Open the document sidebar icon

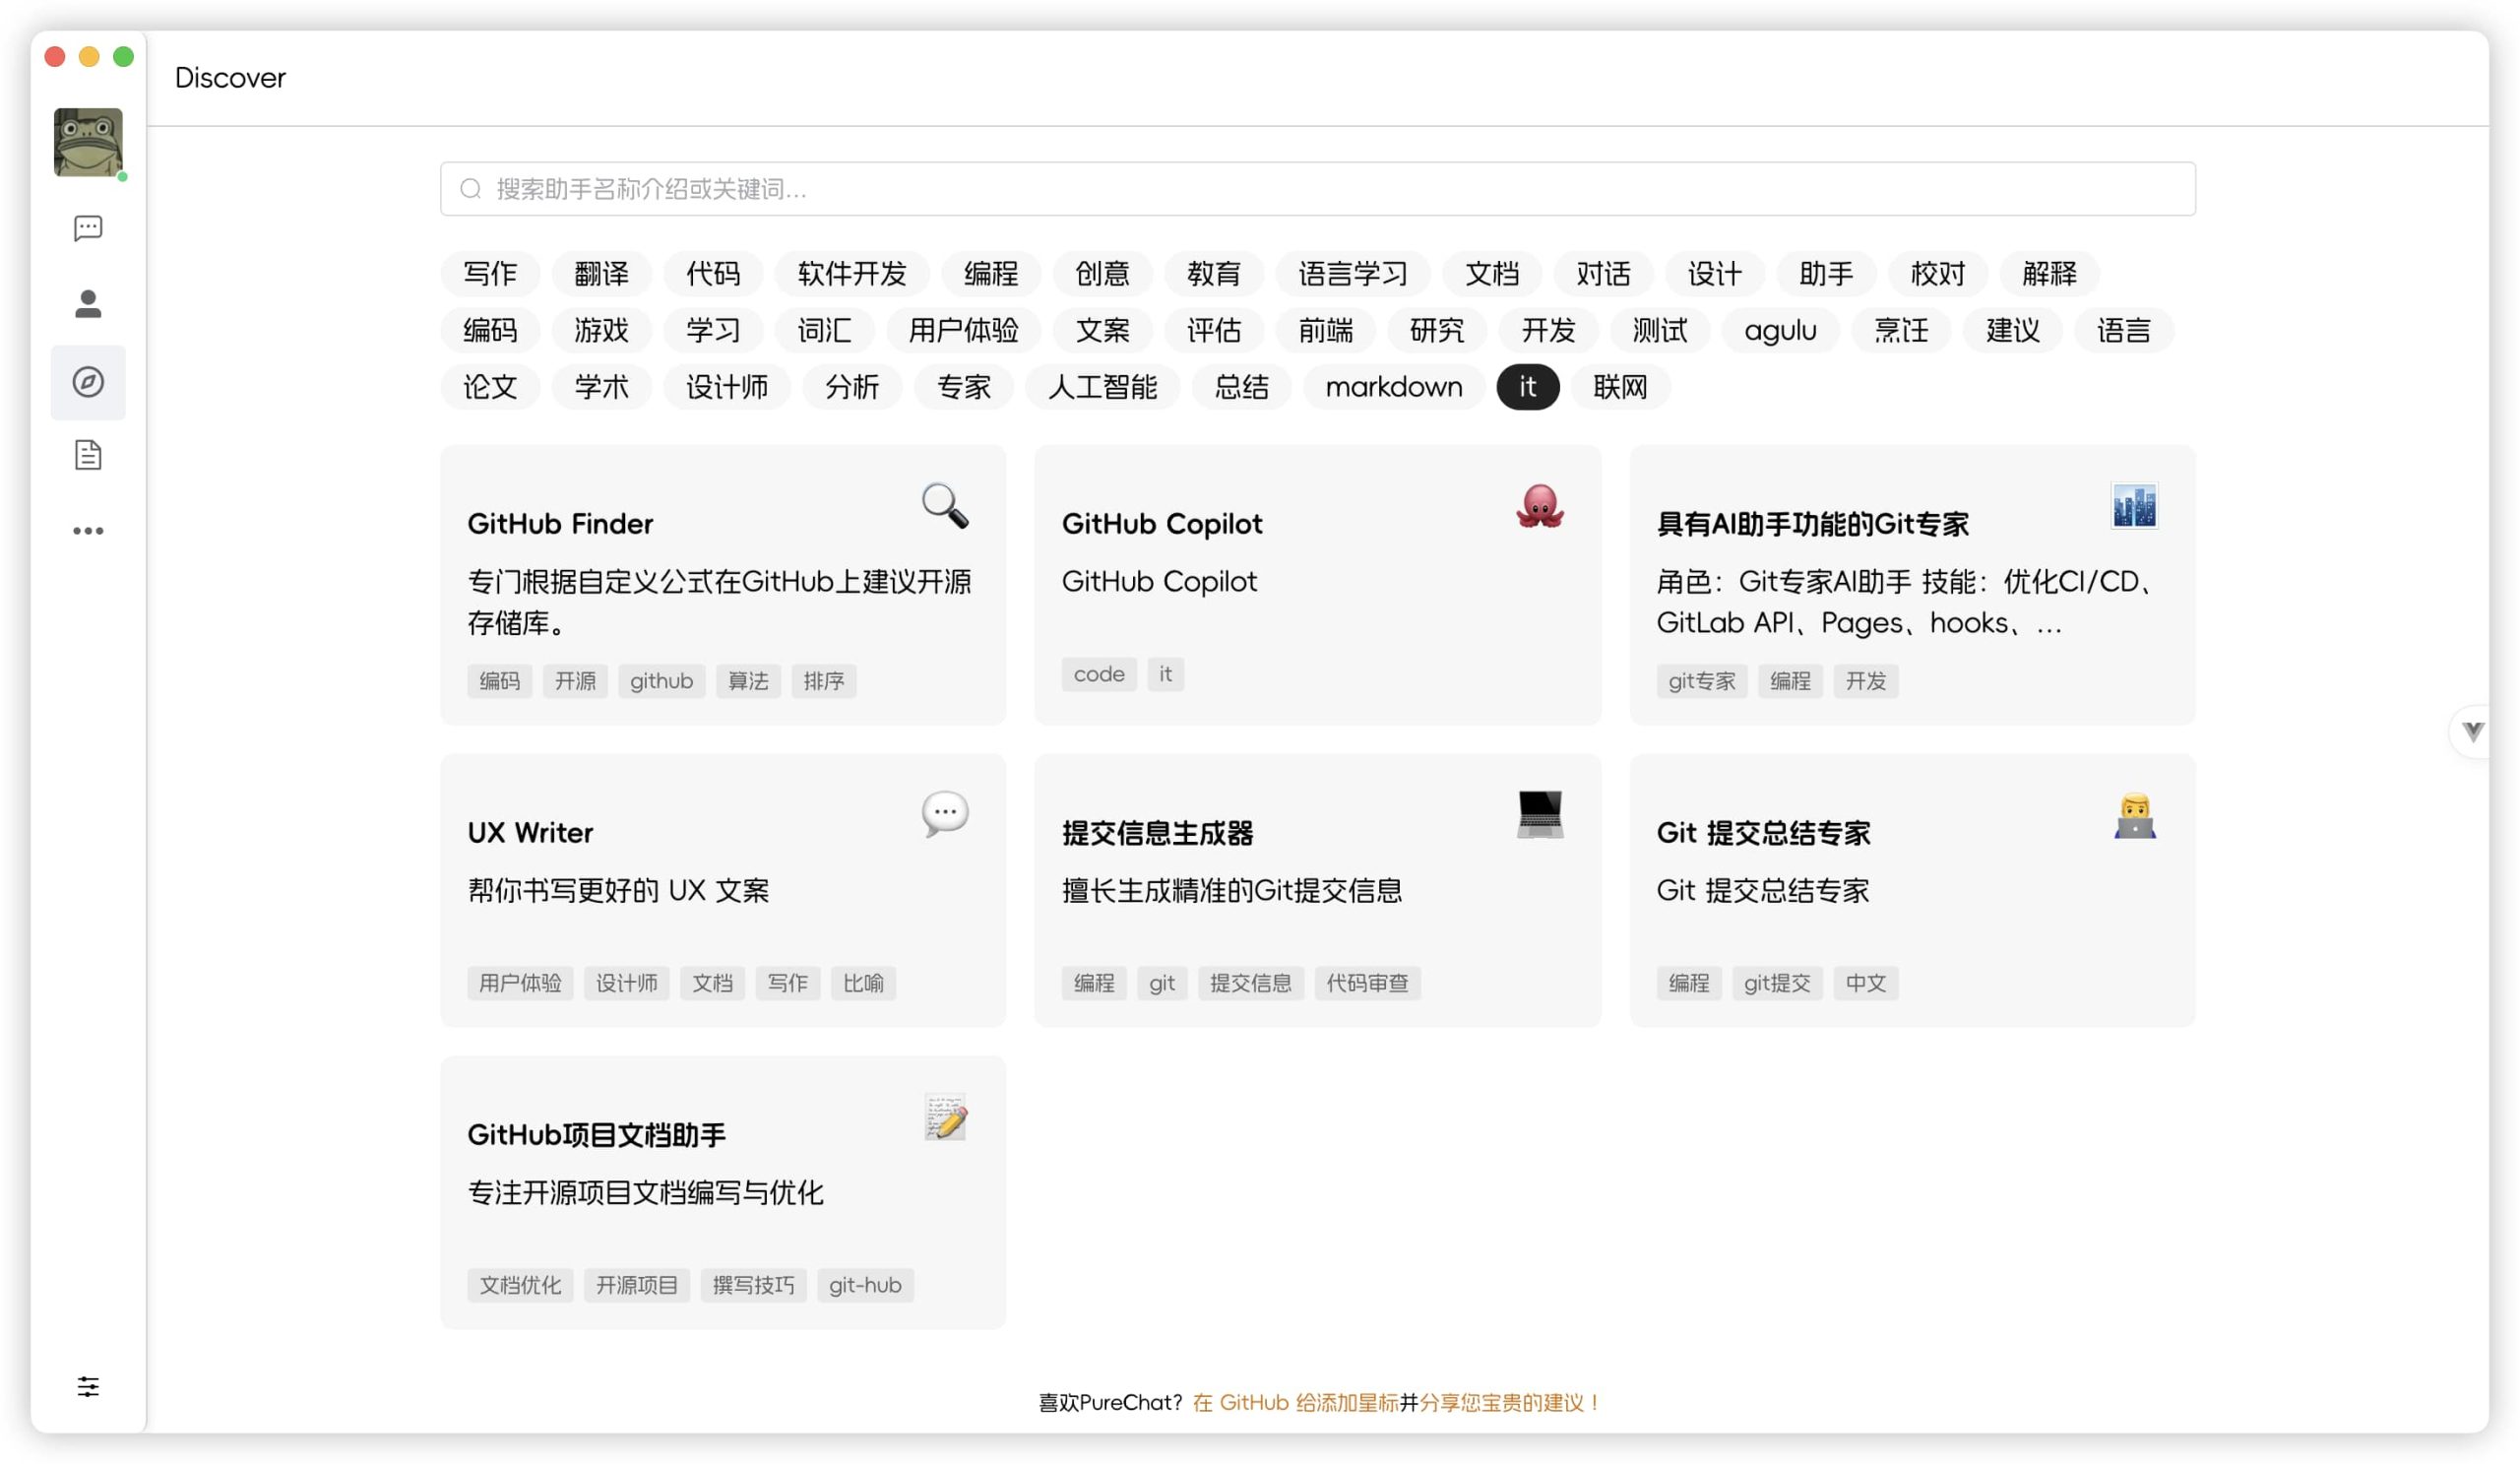pyautogui.click(x=88, y=456)
